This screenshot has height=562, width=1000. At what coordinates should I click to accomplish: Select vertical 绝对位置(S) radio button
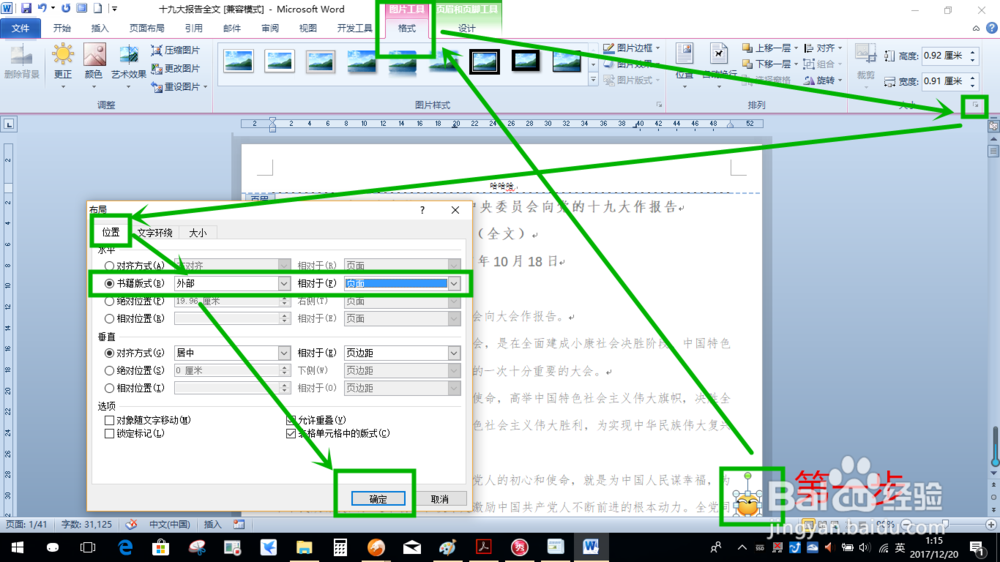point(109,371)
